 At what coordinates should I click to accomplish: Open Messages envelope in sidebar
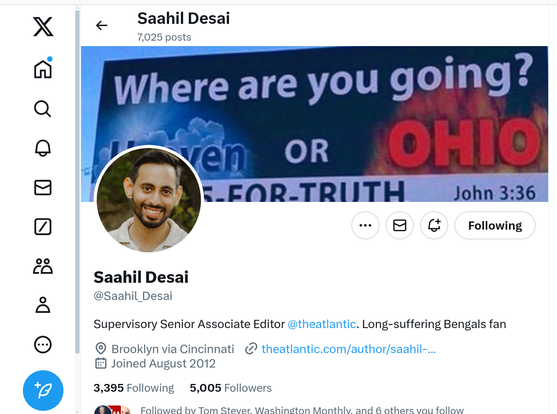pos(43,188)
